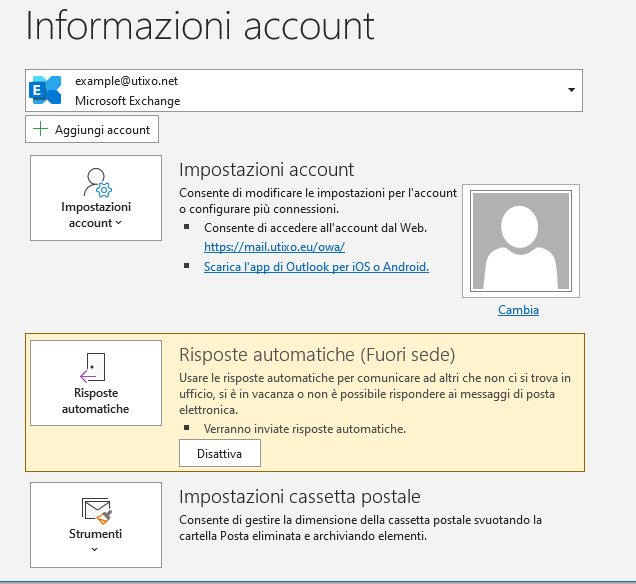Select the example@utixo.net account entry

click(x=126, y=81)
